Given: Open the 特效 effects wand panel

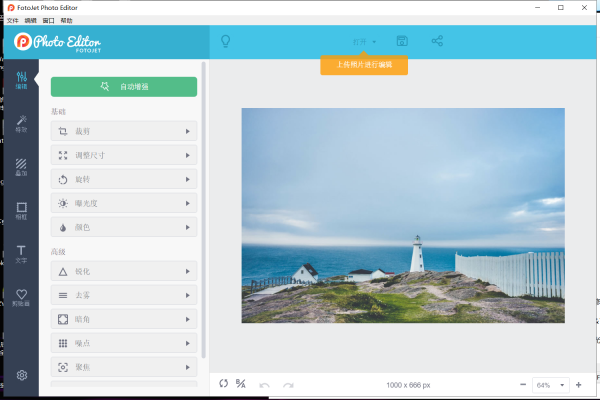Looking at the screenshot, I should click(21, 124).
